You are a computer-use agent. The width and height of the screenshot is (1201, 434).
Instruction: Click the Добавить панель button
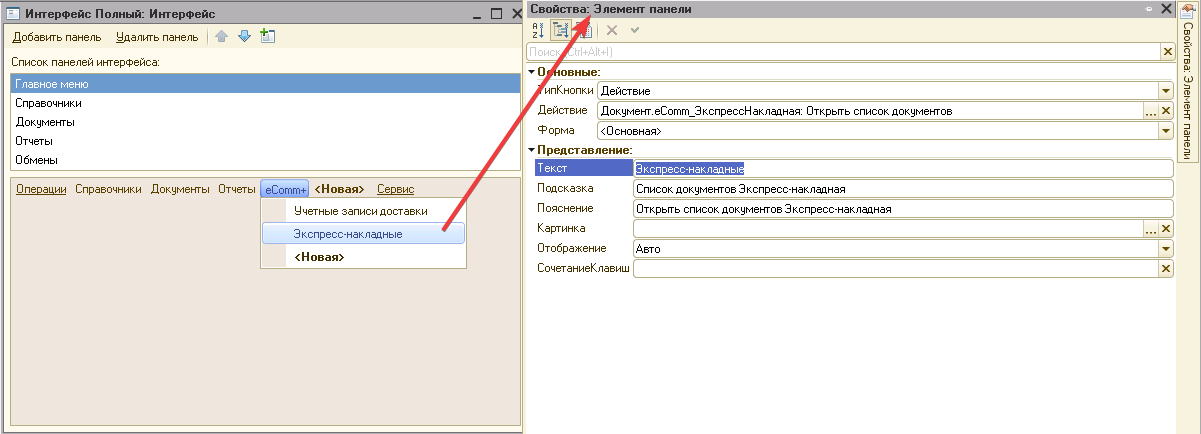(x=57, y=37)
